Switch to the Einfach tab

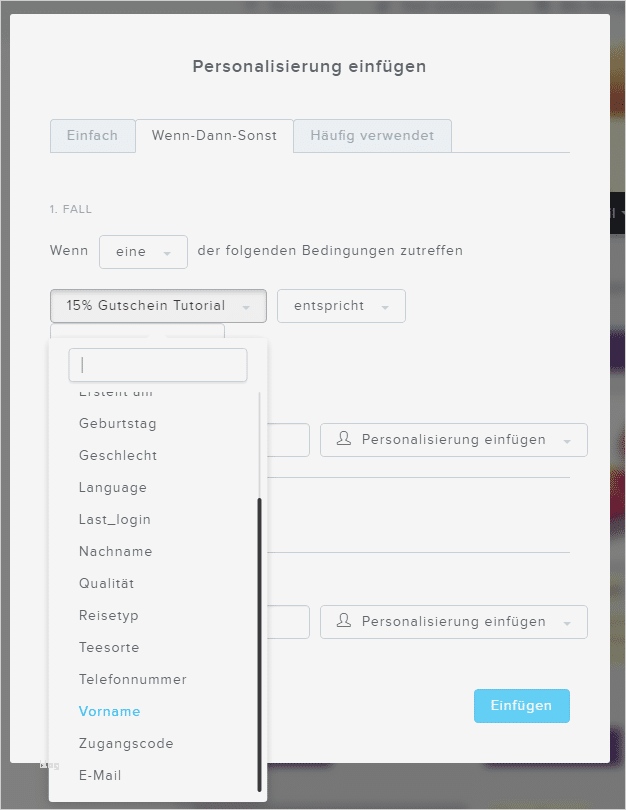(x=92, y=136)
